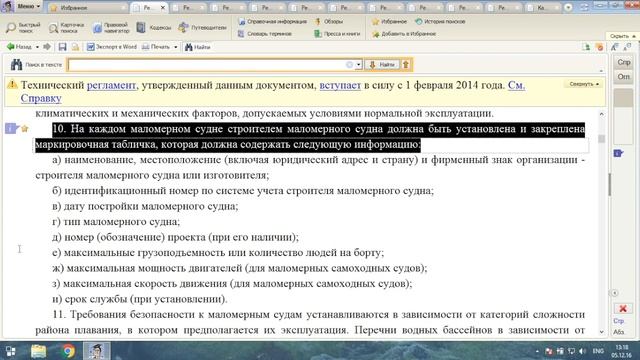Open Справочная информация

272,21
